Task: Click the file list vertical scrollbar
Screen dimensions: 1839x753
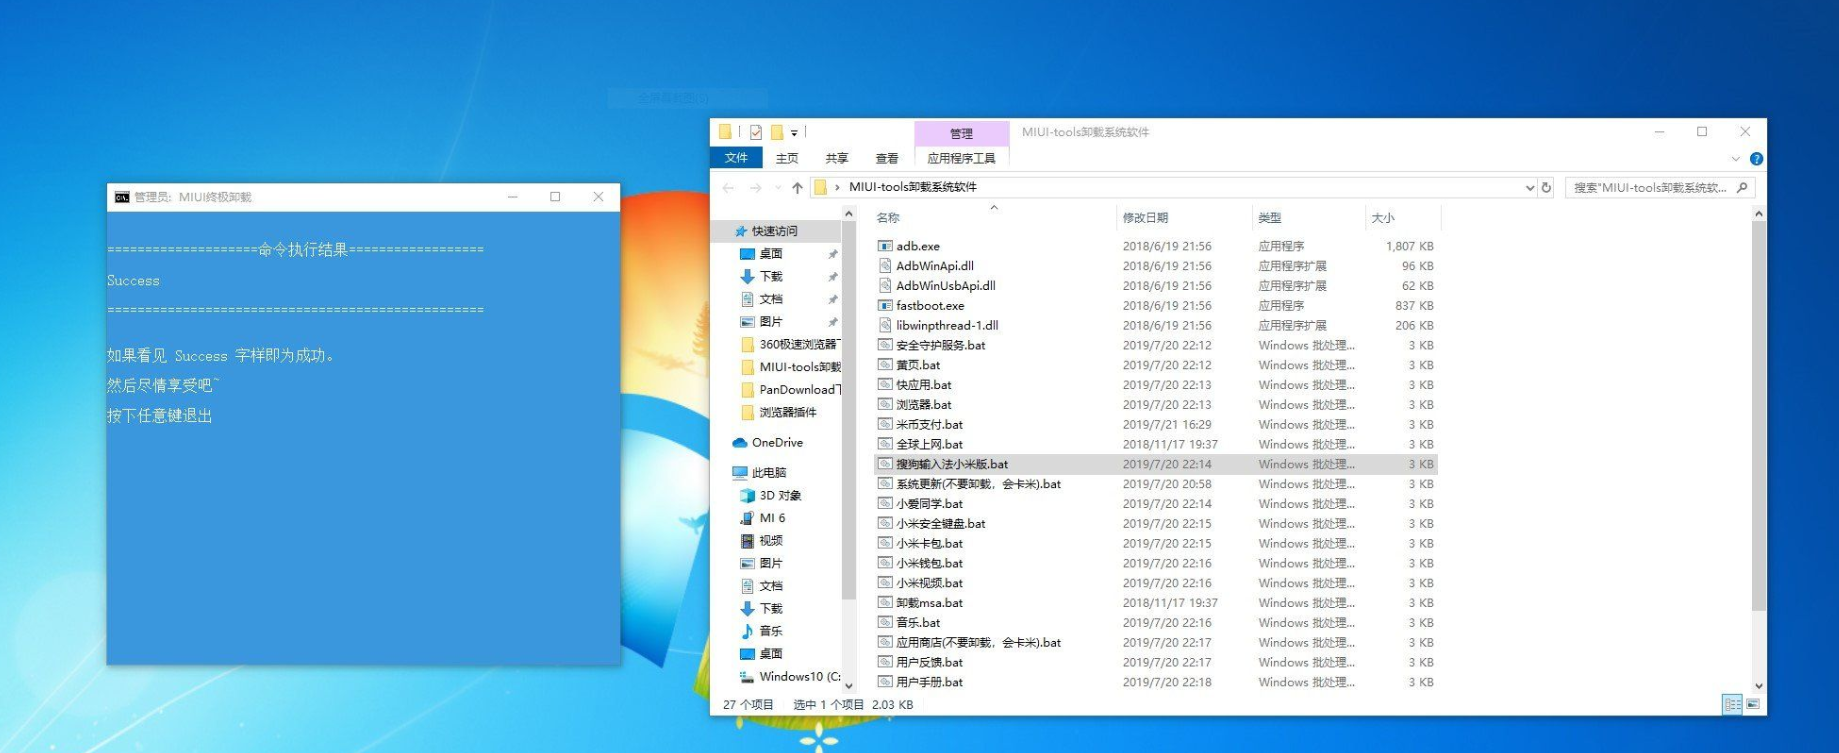Action: [1758, 415]
